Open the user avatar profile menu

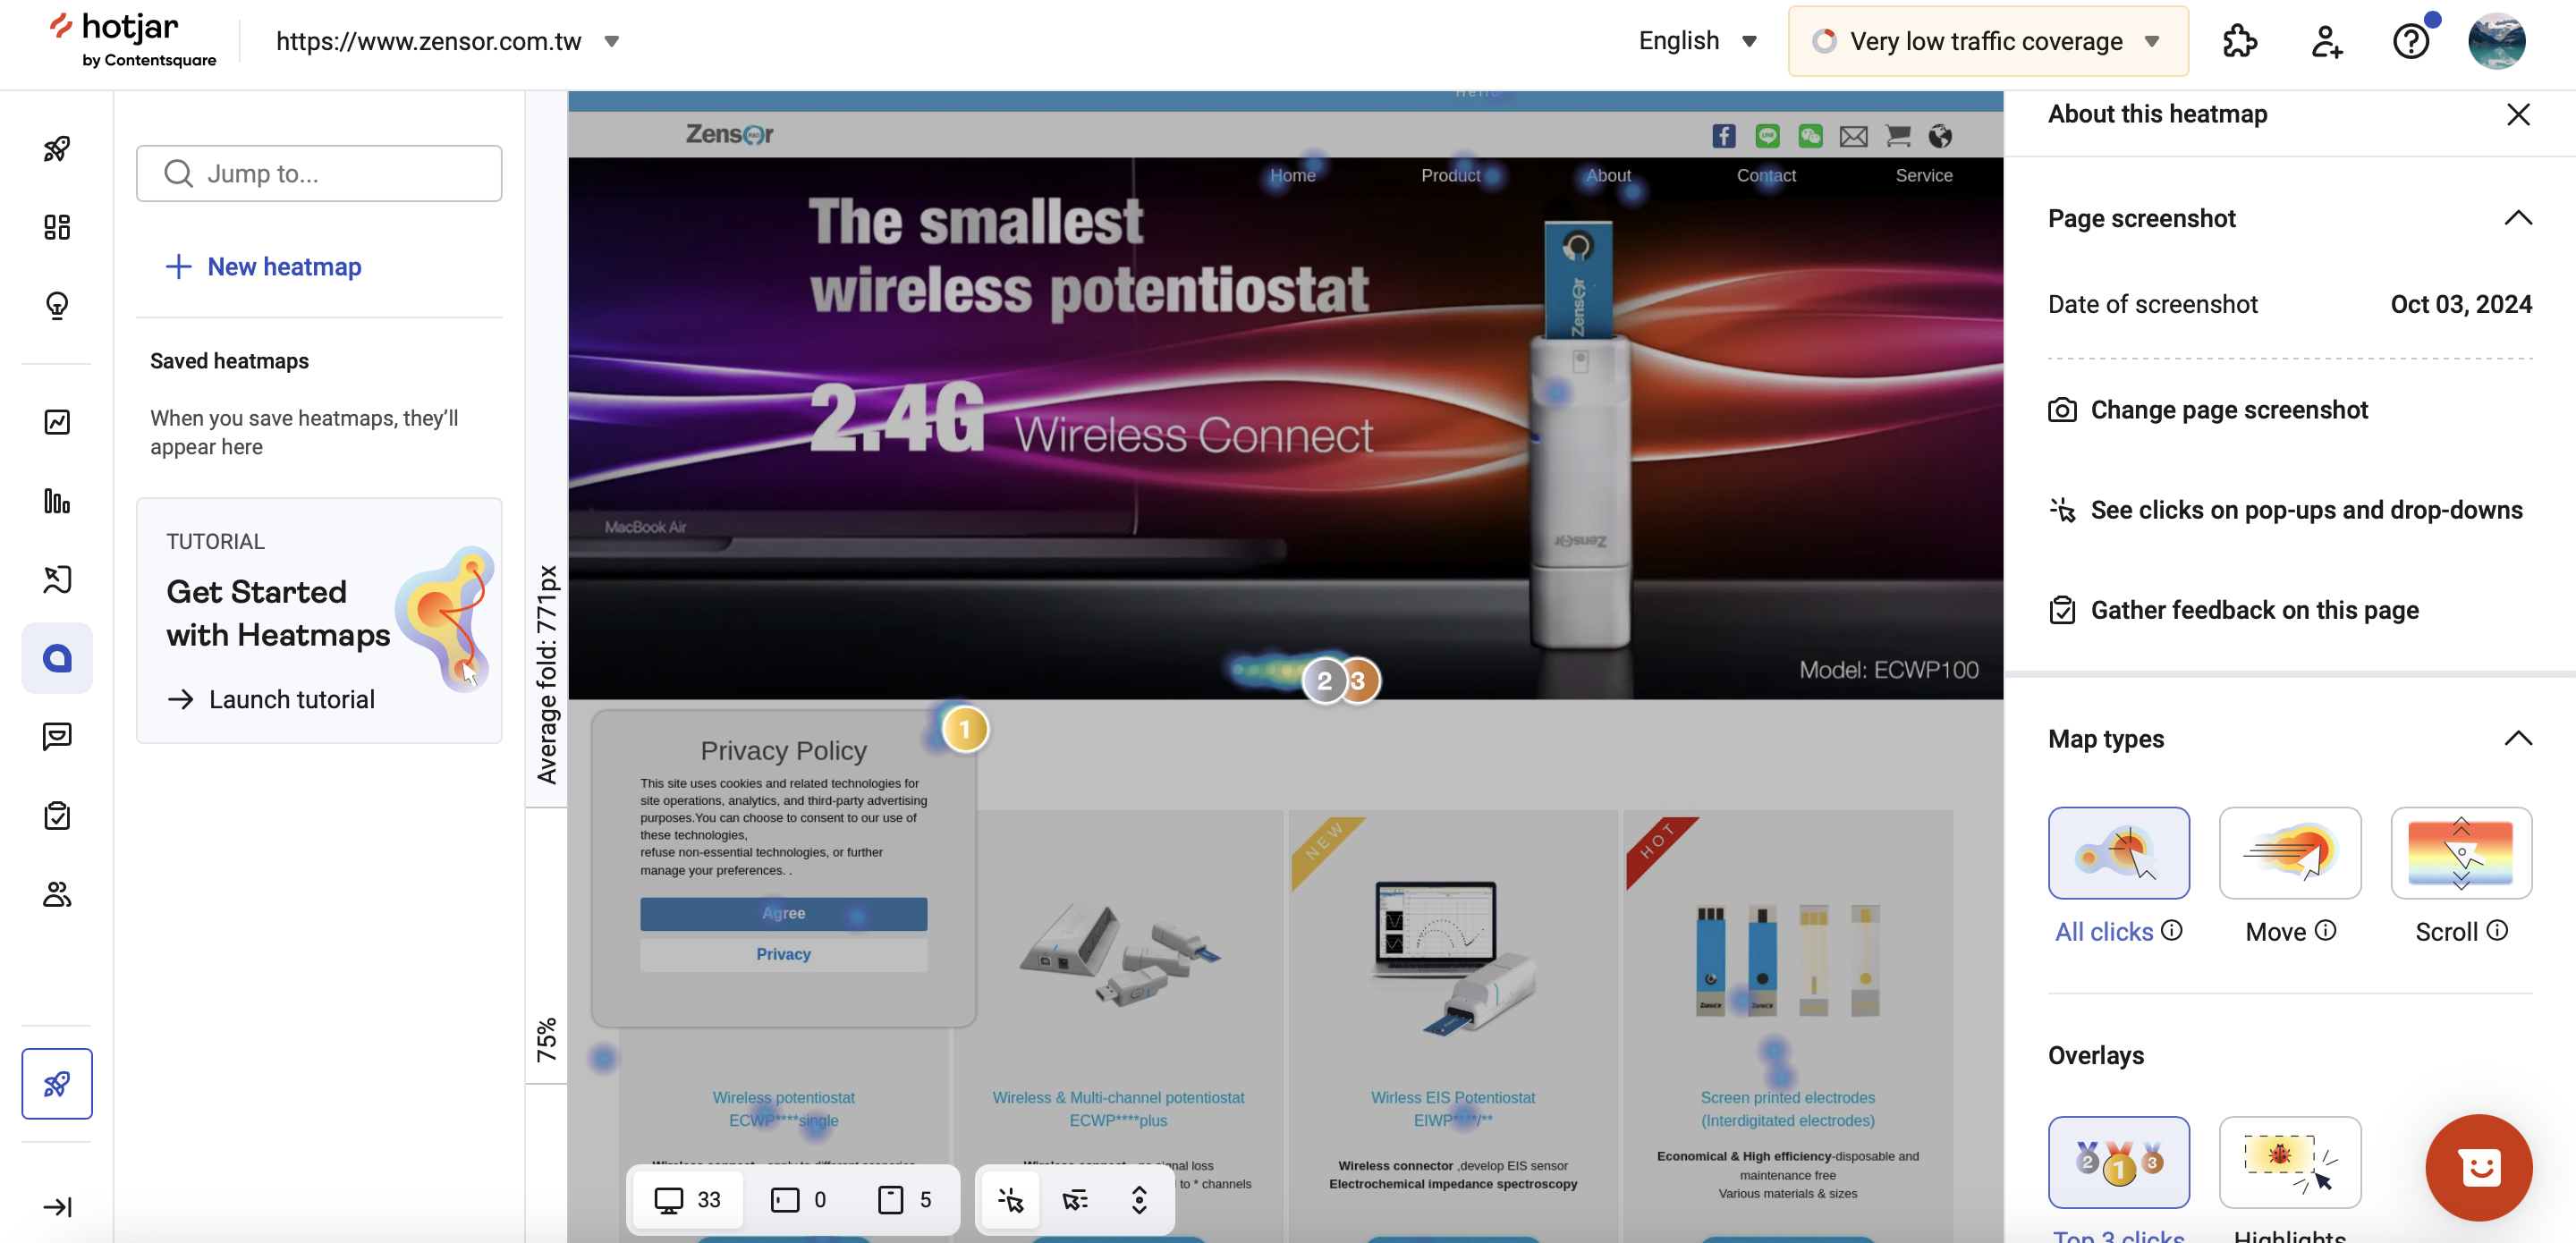(x=2496, y=41)
